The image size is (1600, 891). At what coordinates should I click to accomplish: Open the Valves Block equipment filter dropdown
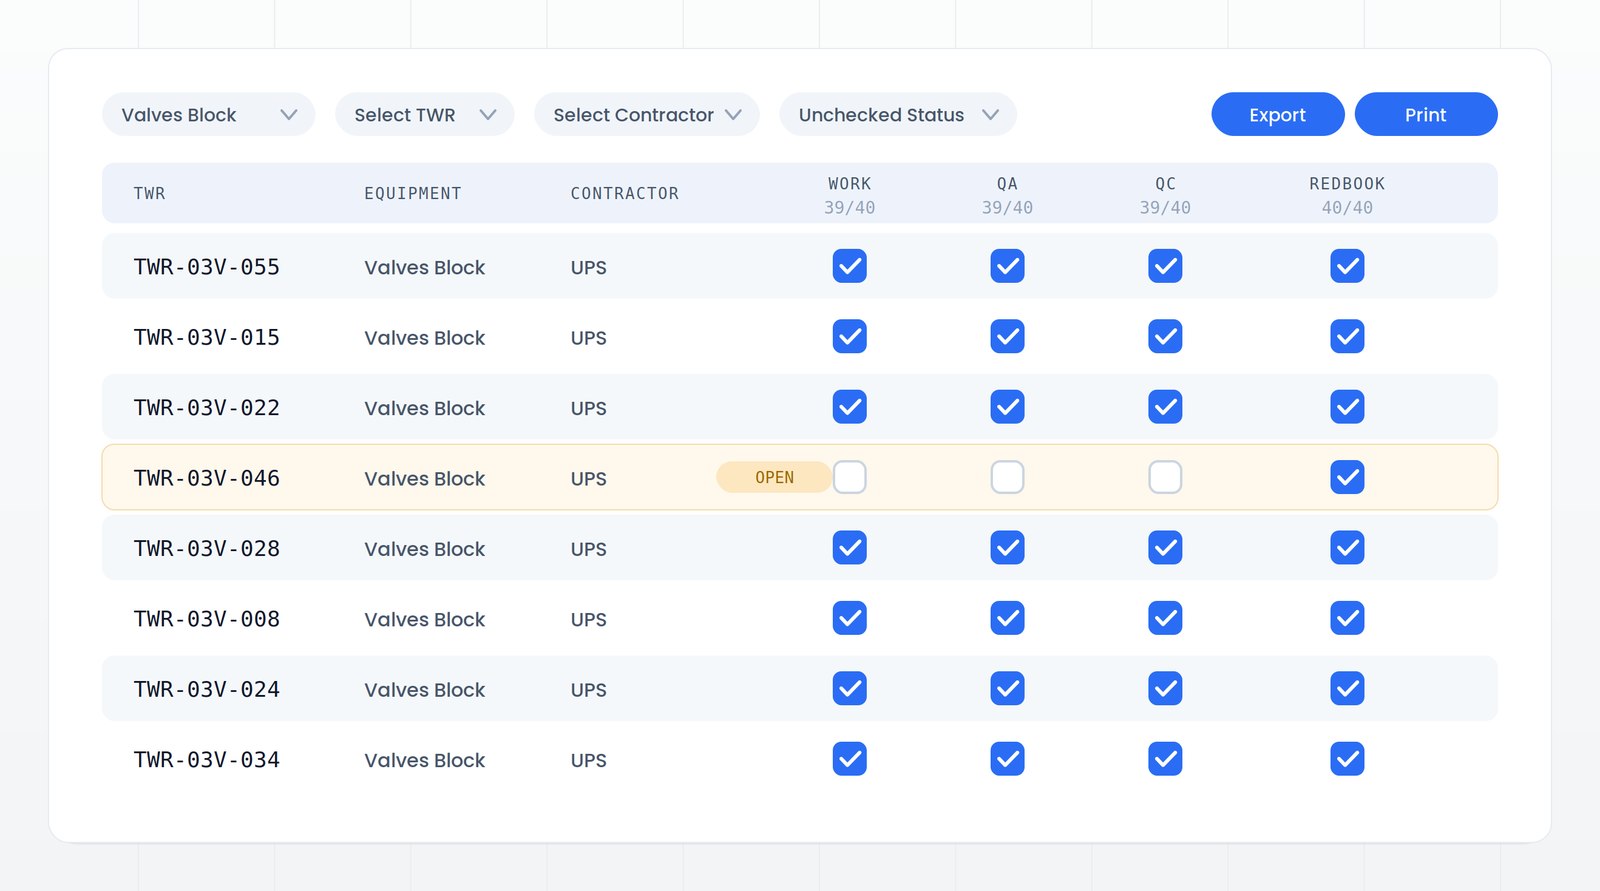click(208, 115)
